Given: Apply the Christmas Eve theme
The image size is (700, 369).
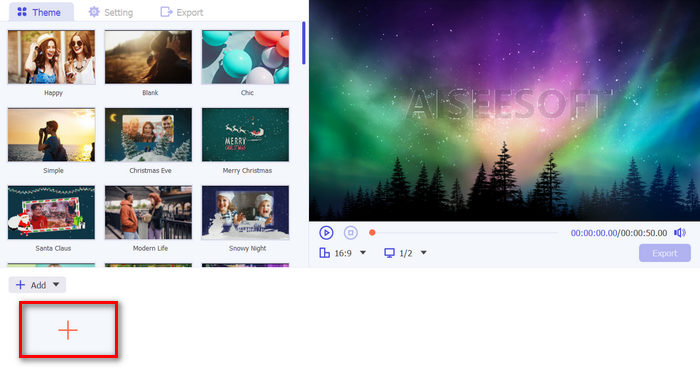Looking at the screenshot, I should pyautogui.click(x=148, y=135).
